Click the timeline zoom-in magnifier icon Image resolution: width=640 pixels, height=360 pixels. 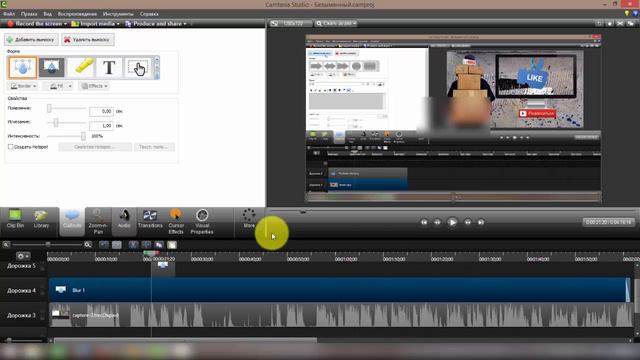pos(88,244)
